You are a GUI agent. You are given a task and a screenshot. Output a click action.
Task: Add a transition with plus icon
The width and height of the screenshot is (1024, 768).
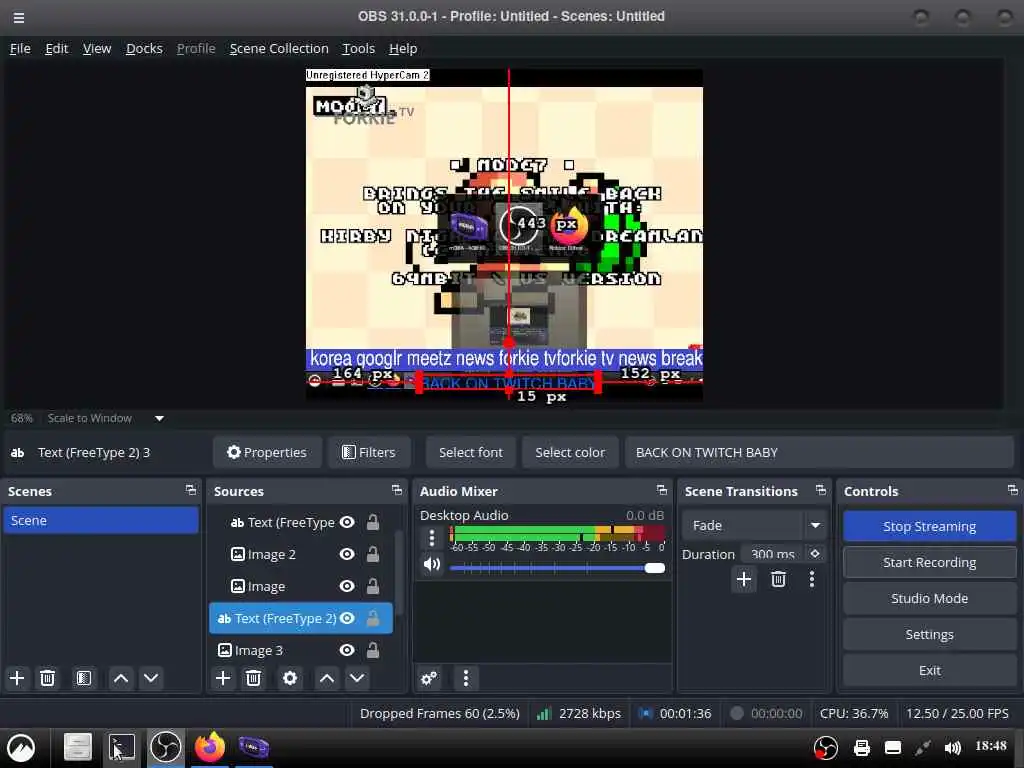[744, 579]
